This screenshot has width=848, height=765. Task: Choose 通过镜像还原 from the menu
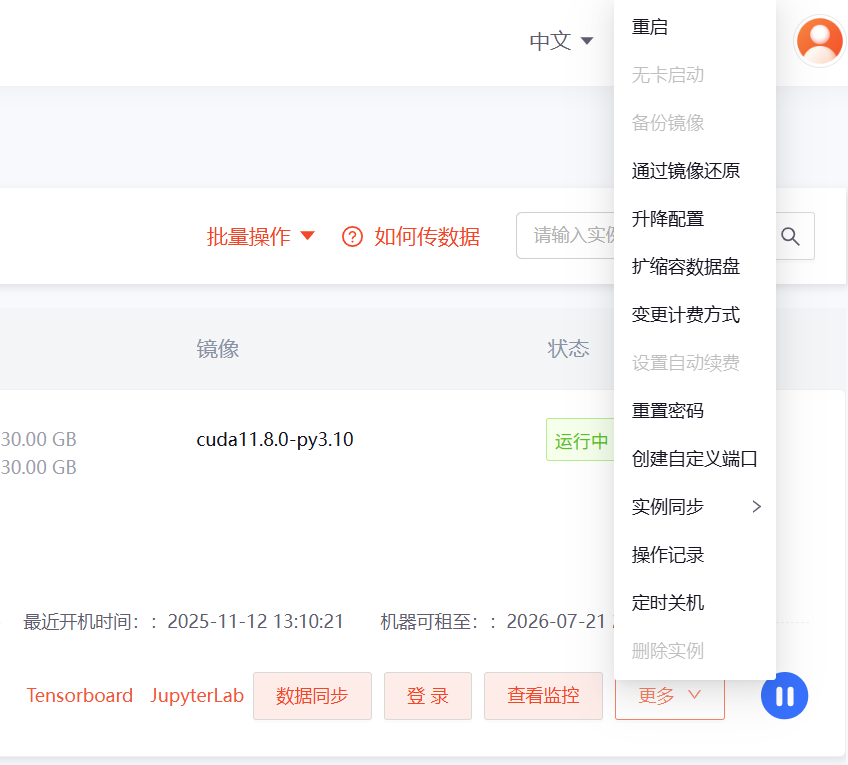click(685, 171)
